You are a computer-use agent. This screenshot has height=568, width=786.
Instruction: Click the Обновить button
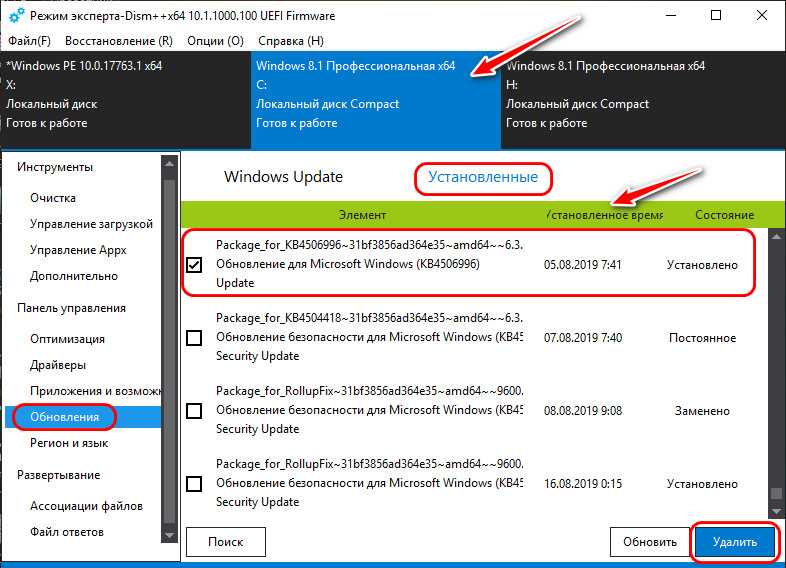650,542
